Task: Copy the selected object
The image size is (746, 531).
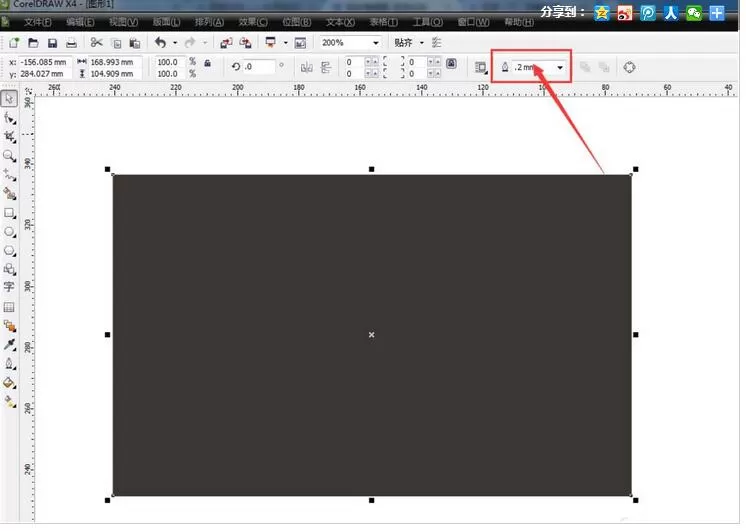Action: point(116,43)
